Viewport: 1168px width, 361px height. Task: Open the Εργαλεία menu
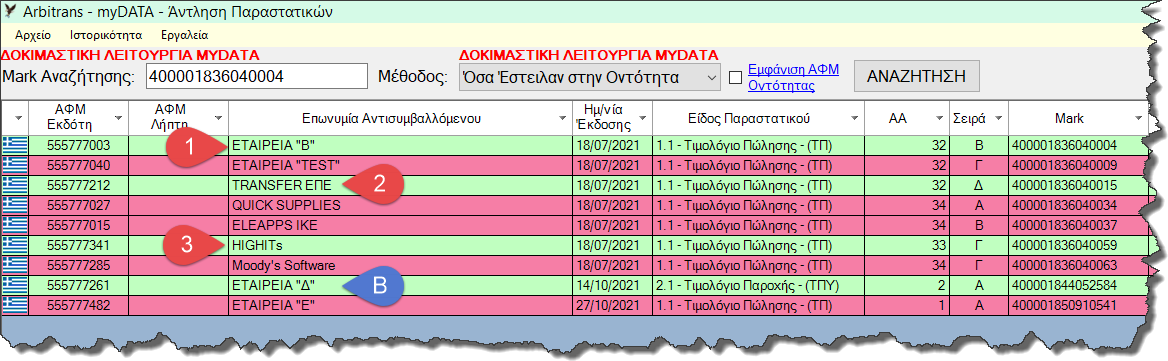pos(184,35)
